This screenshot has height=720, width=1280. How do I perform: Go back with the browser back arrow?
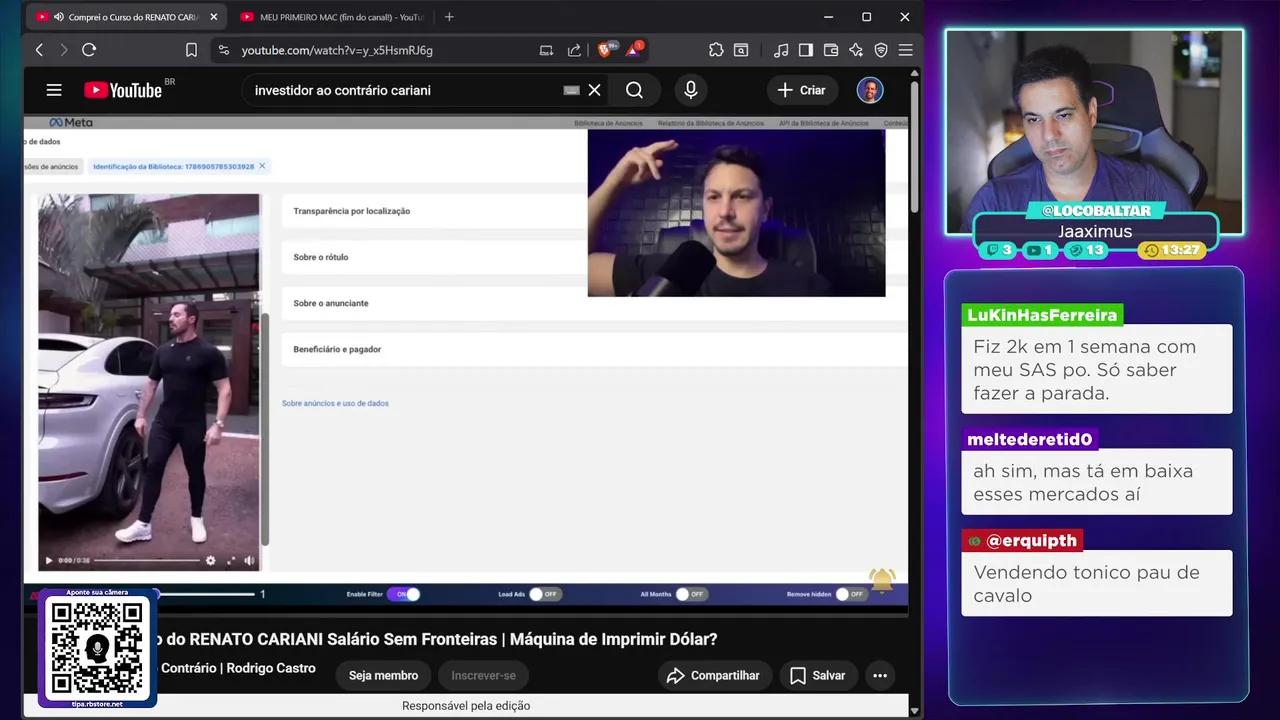(x=39, y=50)
